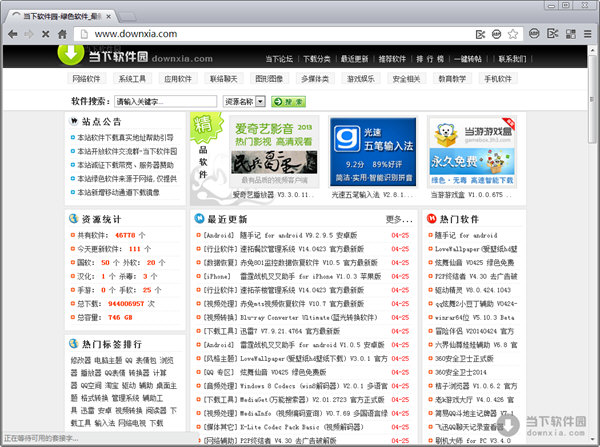The width and height of the screenshot is (600, 447).
Task: Open 最近更新 nav menu item
Action: tap(354, 59)
